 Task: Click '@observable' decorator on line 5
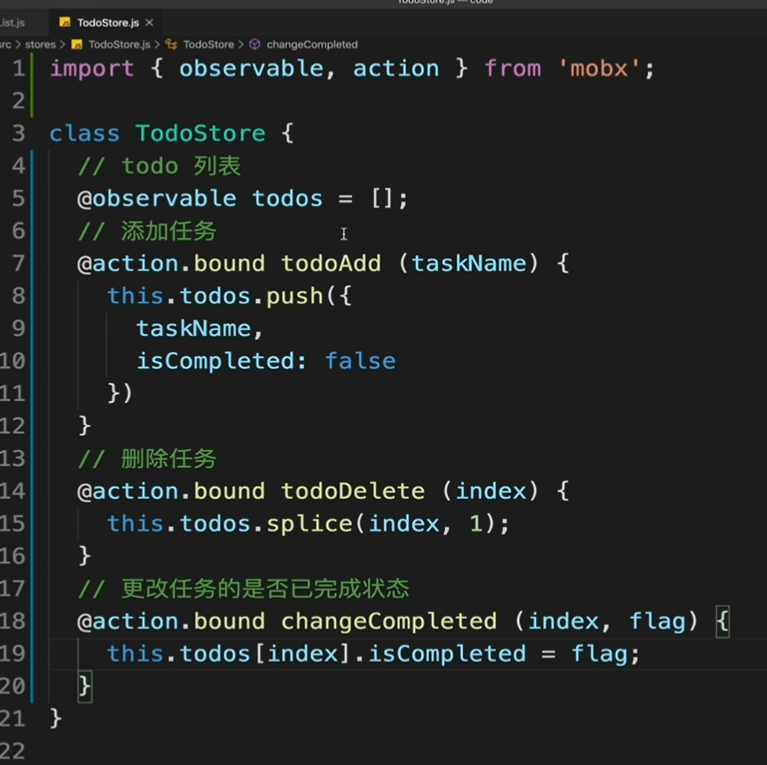pos(157,199)
